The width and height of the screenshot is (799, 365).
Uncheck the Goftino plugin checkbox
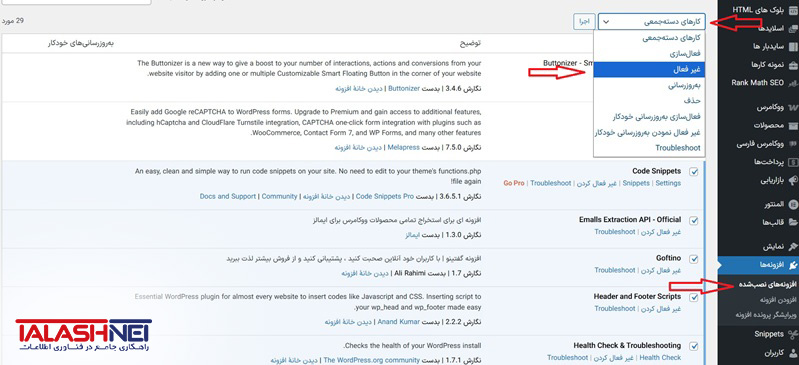(x=694, y=258)
